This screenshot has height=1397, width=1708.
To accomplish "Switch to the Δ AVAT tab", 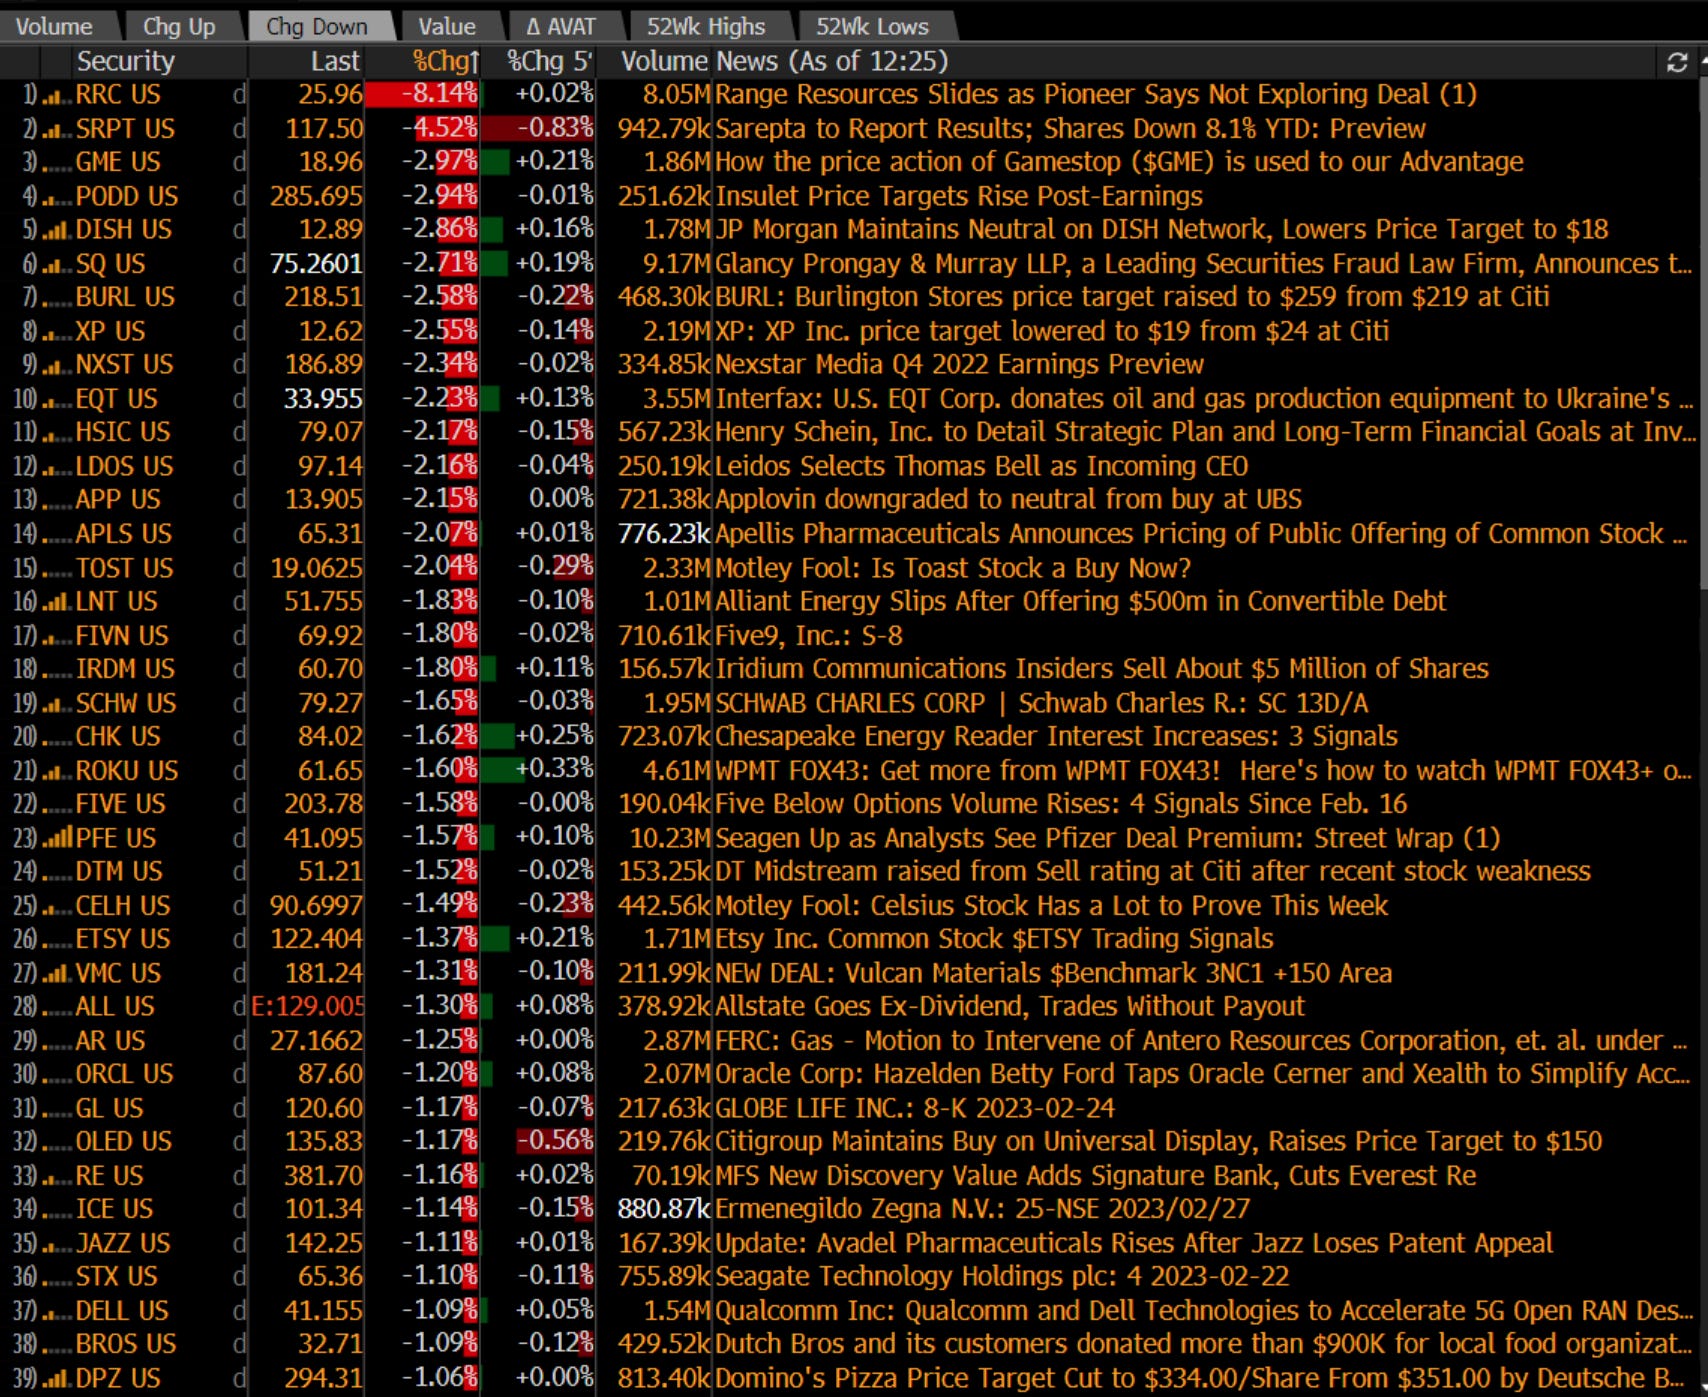I will point(561,26).
